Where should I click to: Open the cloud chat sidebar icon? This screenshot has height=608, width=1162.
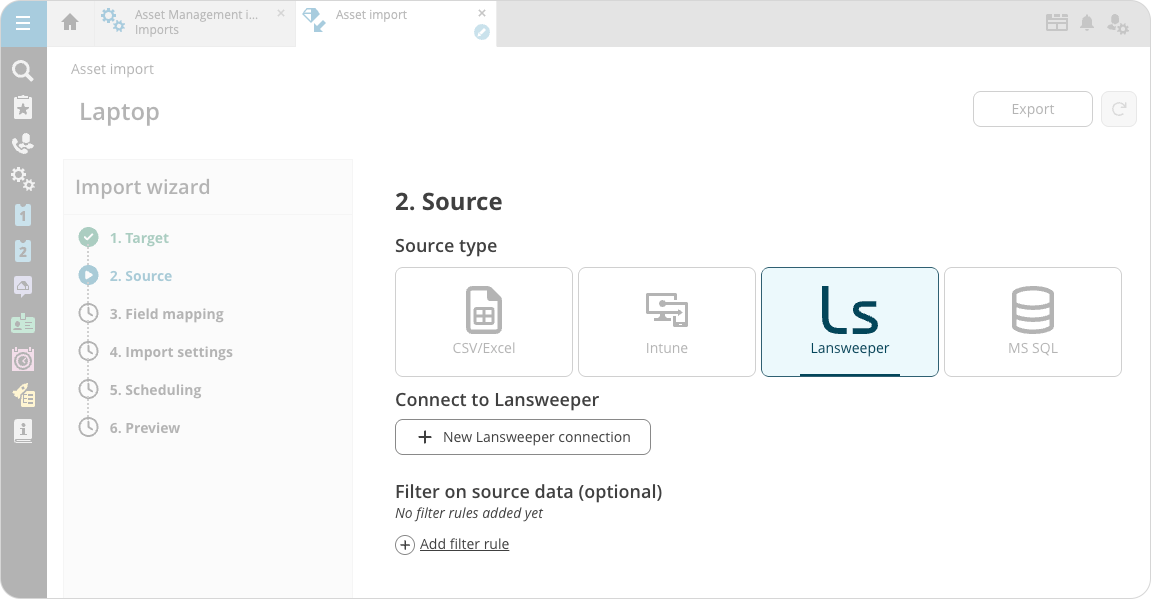point(23,287)
